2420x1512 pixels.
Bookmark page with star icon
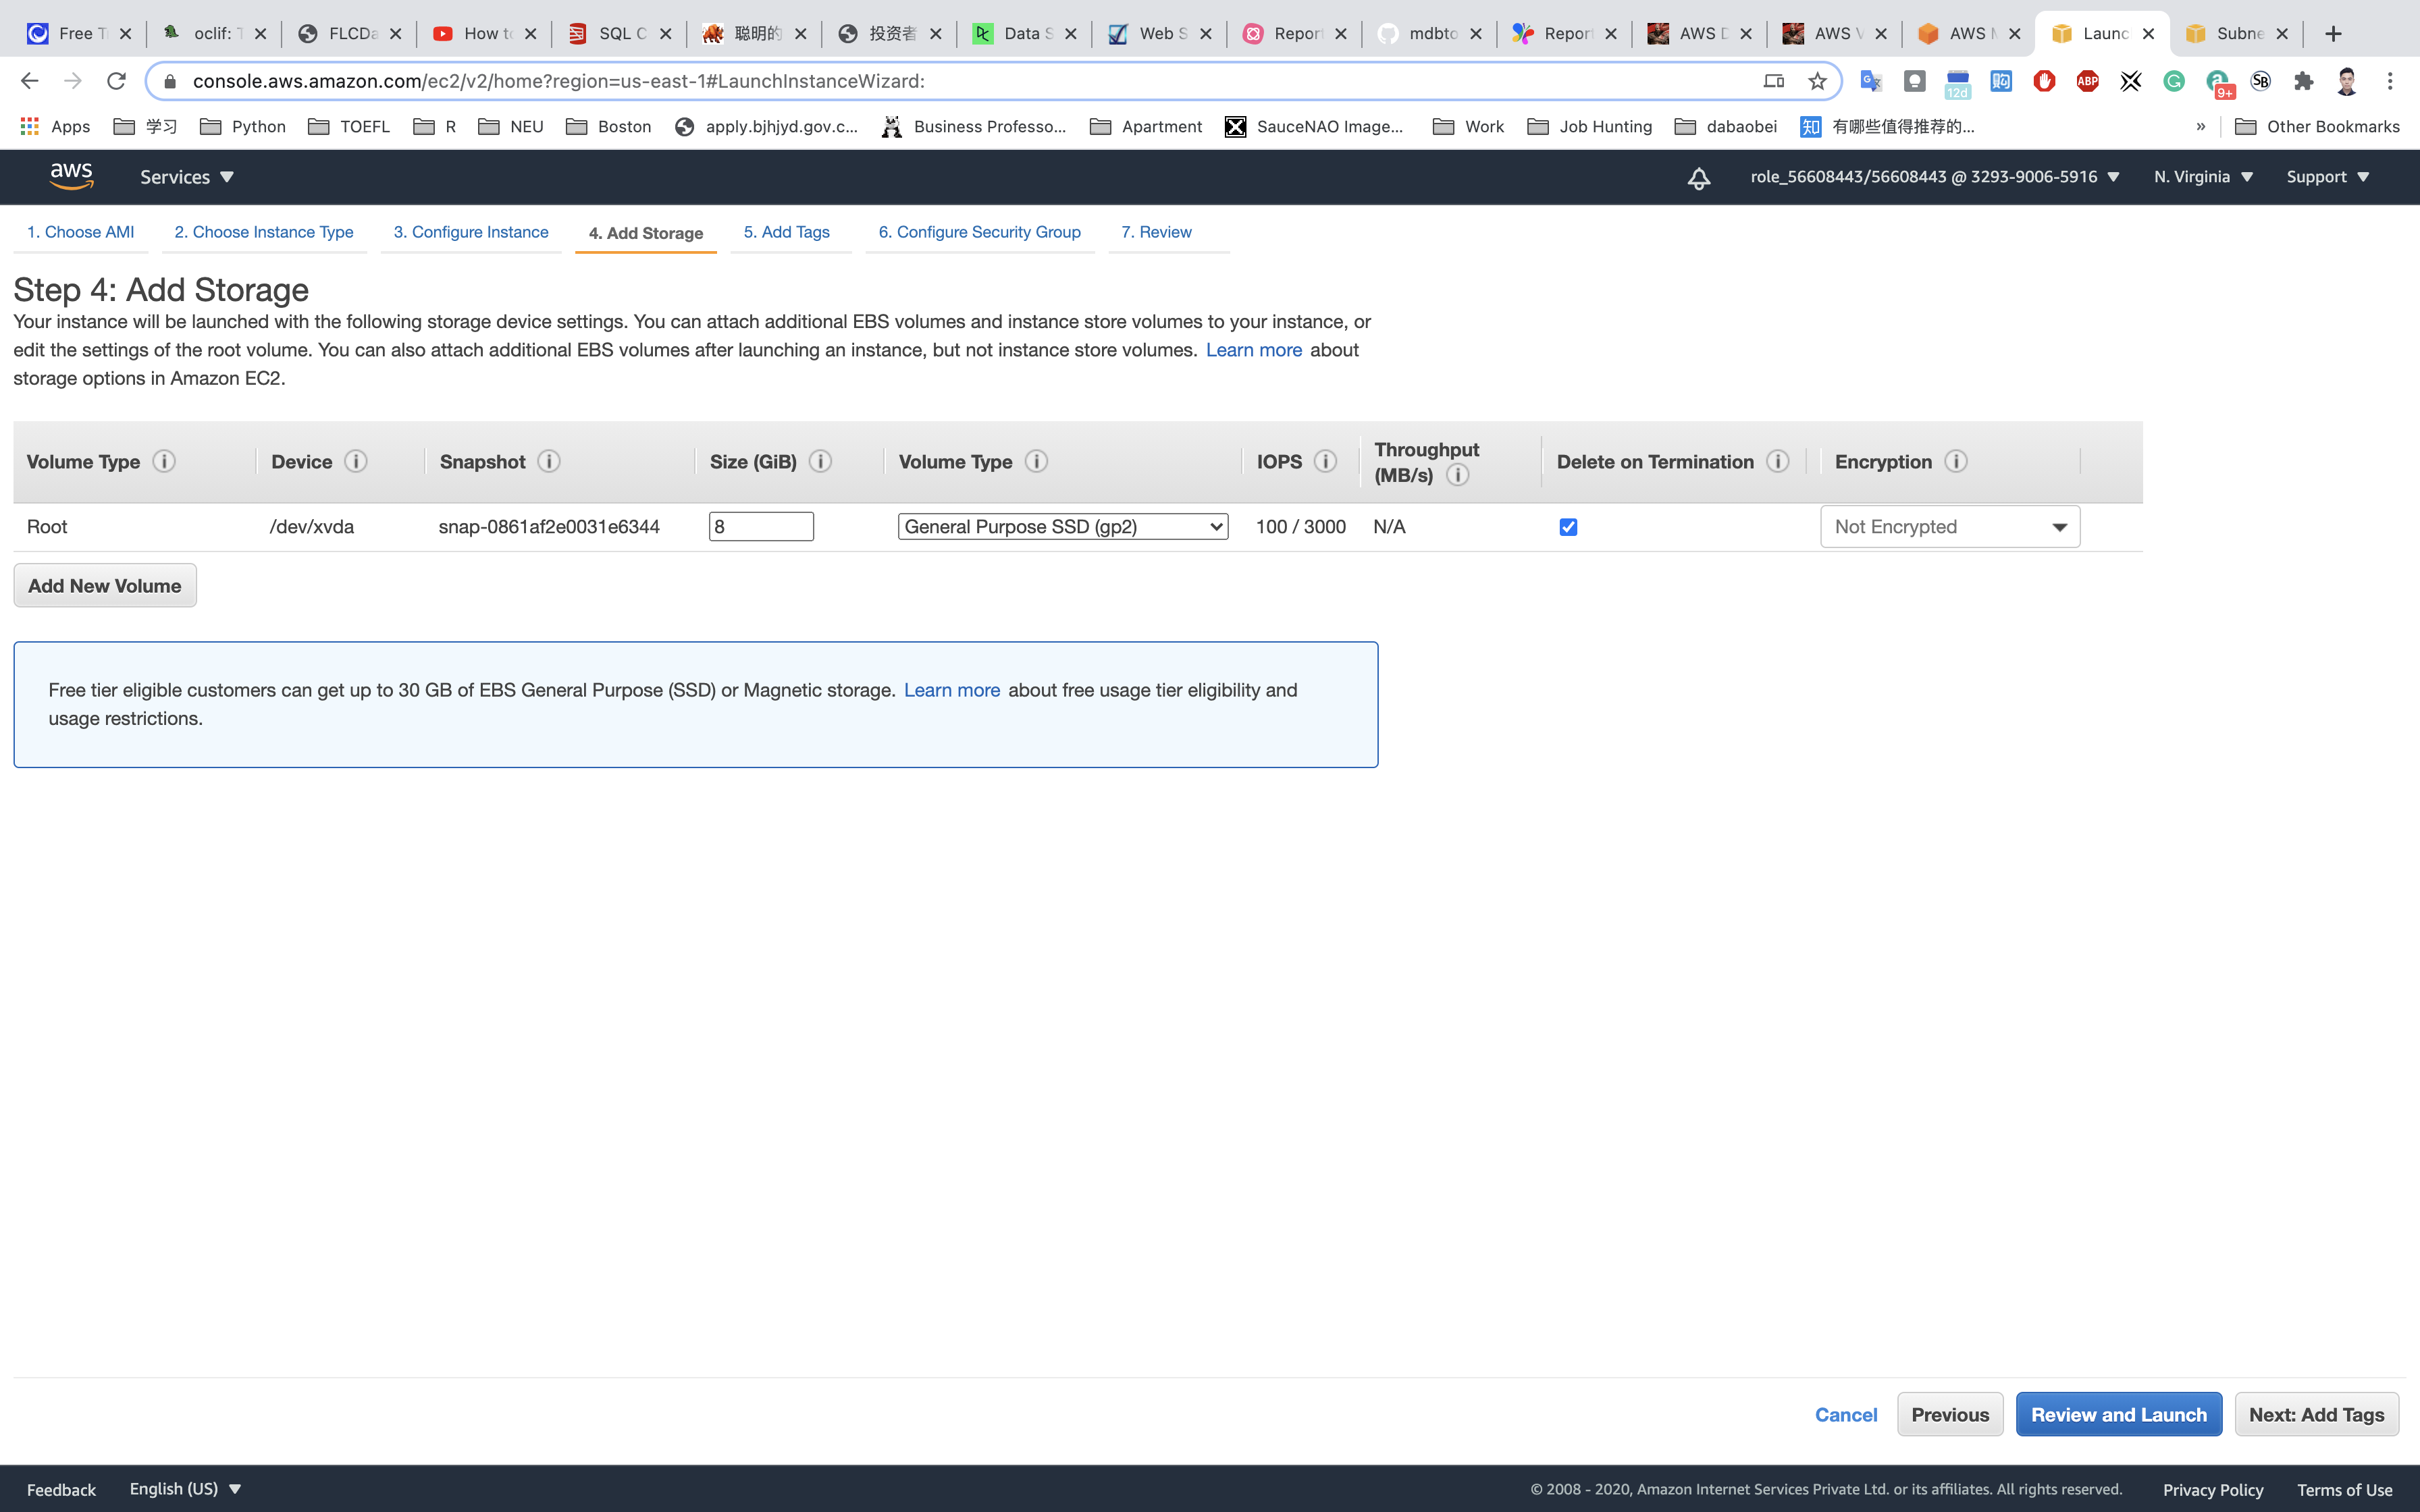click(1817, 81)
